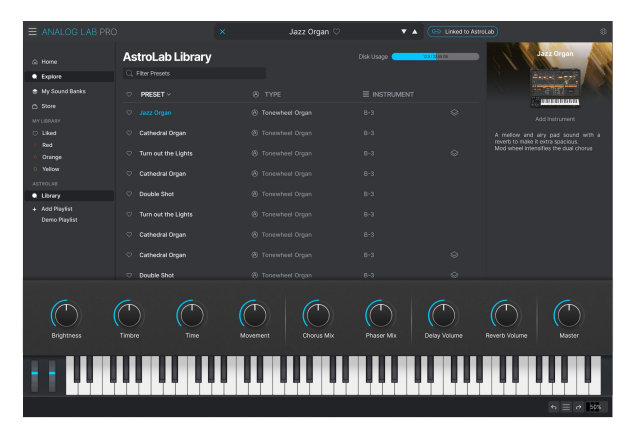Screen dimensions: 632x433
Task: Click Add Instrument link
Action: 555,119
